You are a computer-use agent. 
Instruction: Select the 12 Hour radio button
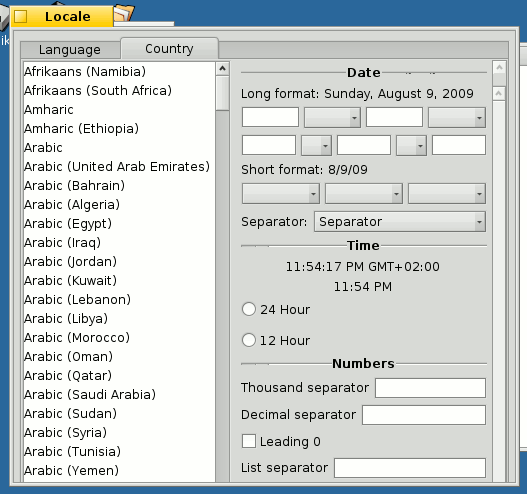(x=249, y=340)
